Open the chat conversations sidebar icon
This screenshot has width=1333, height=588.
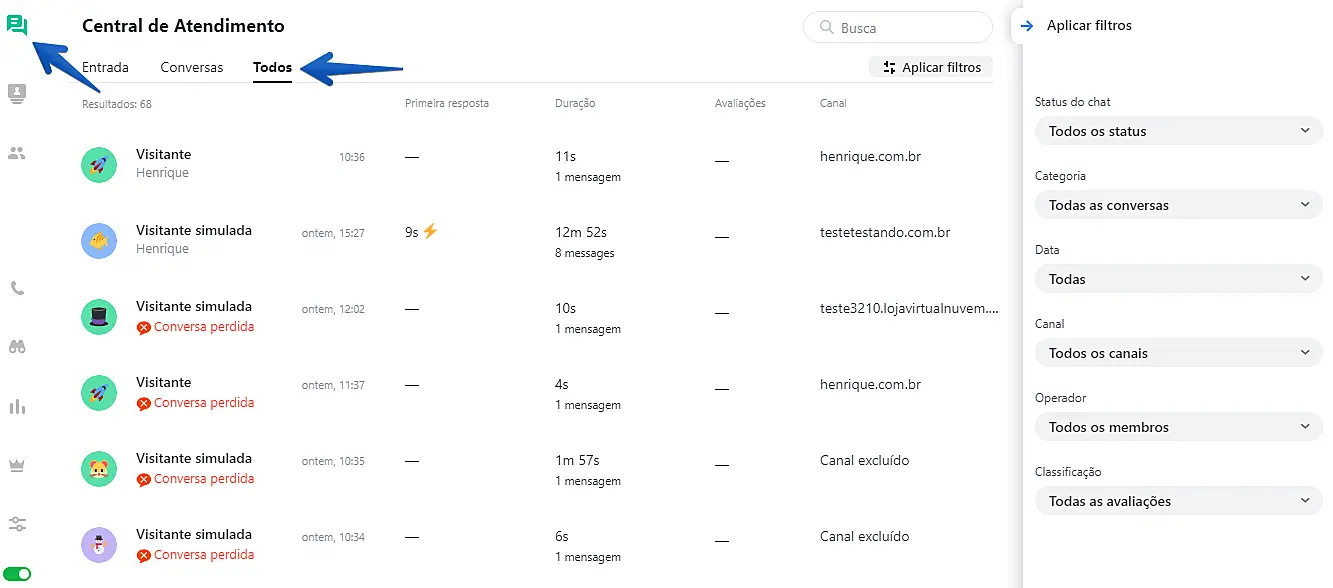pyautogui.click(x=17, y=26)
